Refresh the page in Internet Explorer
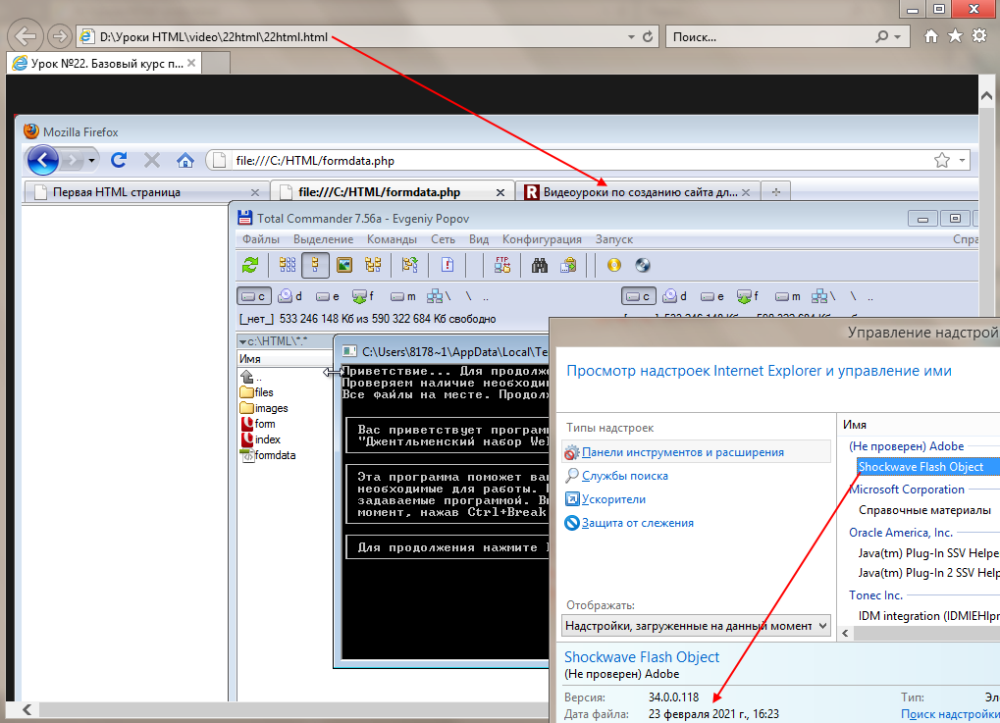 647,37
